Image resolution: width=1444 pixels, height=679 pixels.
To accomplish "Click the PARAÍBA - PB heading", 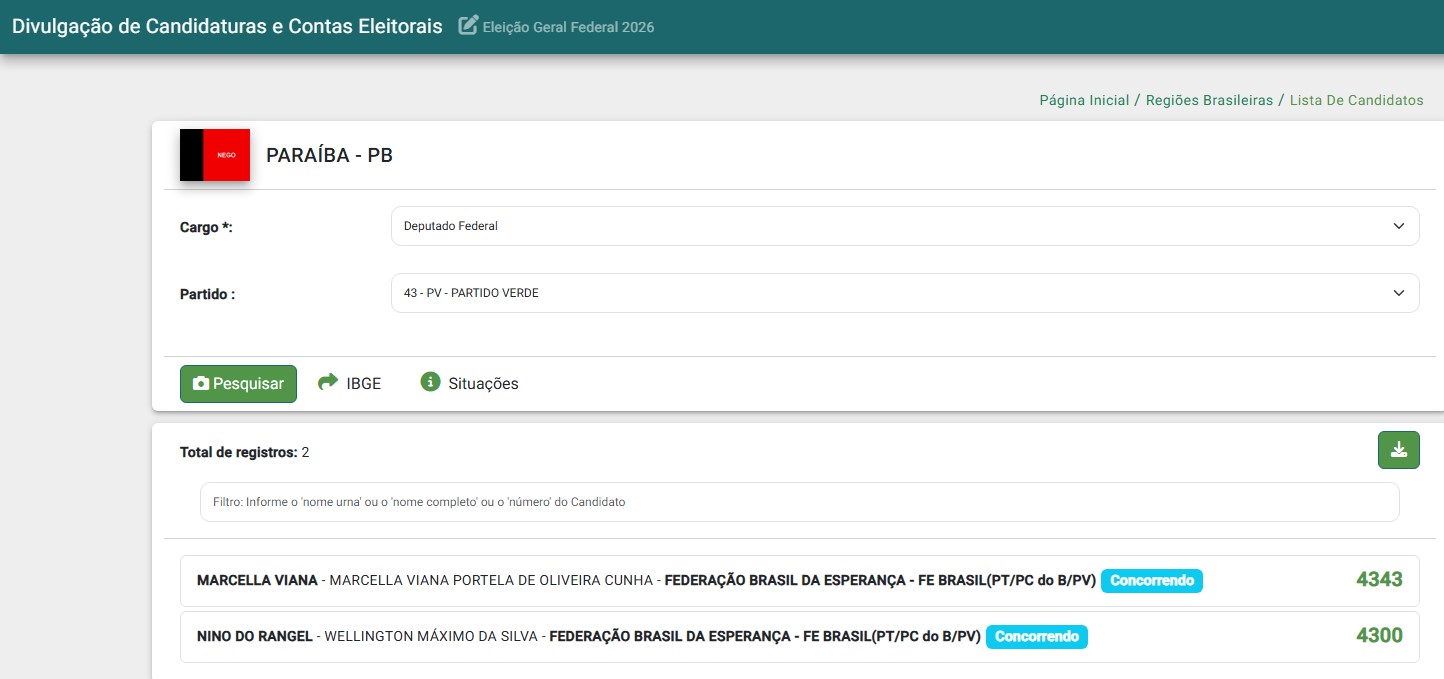I will pyautogui.click(x=329, y=156).
